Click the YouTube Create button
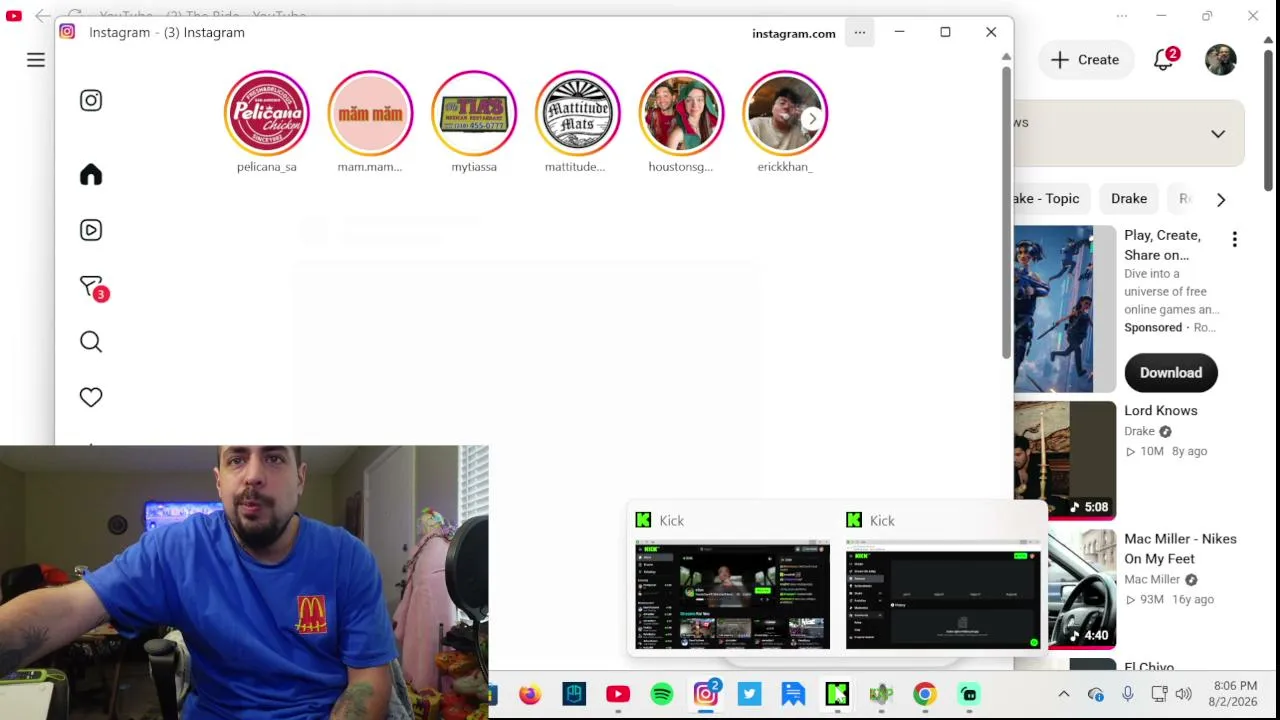The image size is (1280, 720). (x=1085, y=60)
